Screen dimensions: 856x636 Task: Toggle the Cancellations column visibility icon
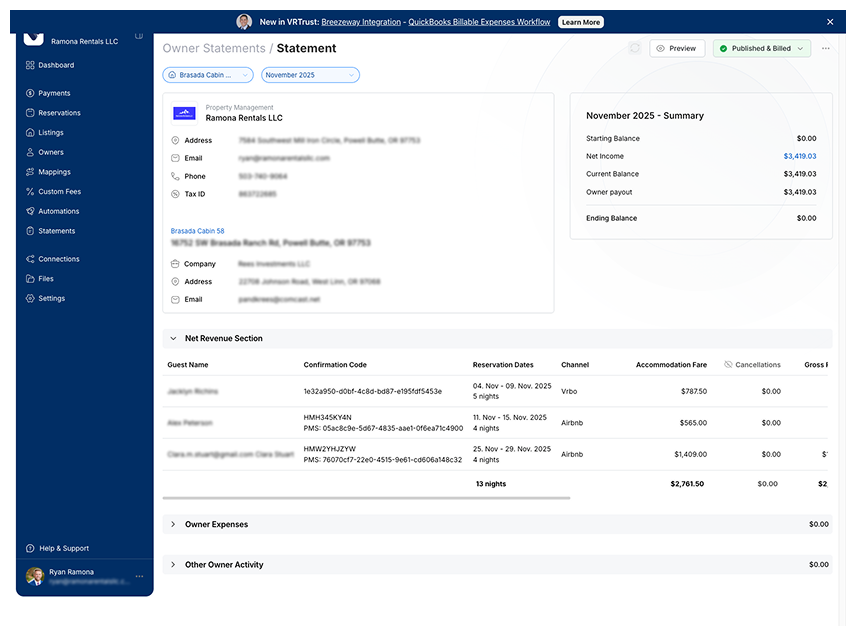[728, 365]
